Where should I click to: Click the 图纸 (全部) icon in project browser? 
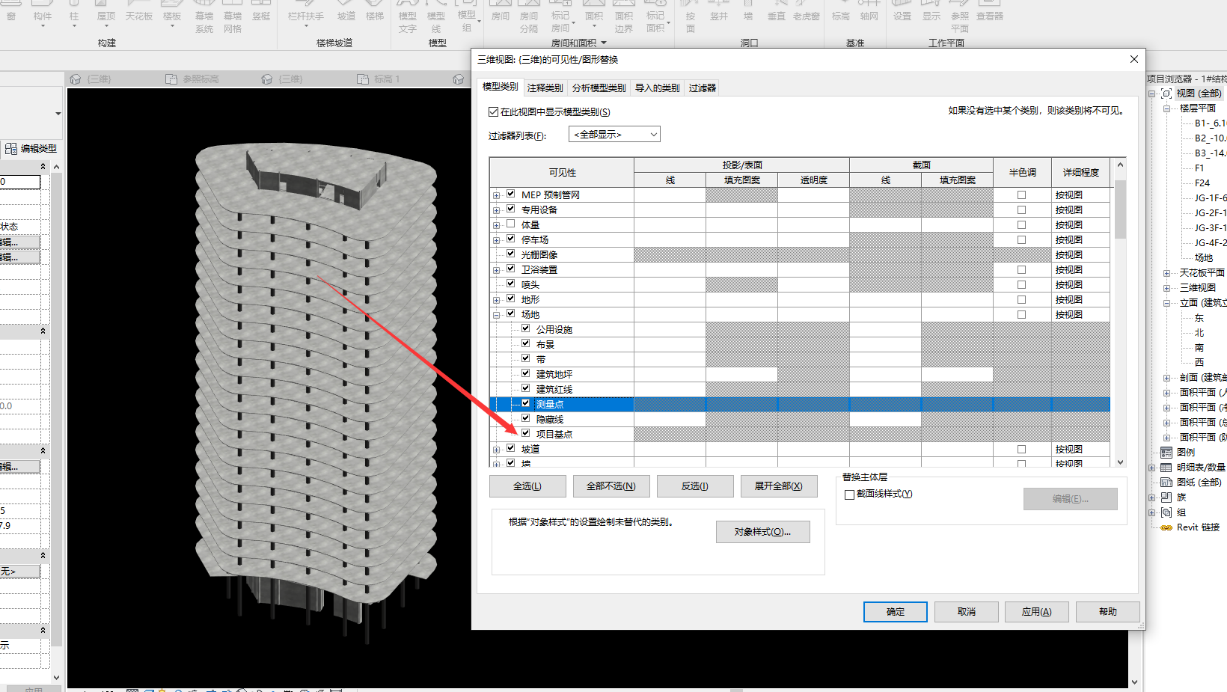[1166, 482]
